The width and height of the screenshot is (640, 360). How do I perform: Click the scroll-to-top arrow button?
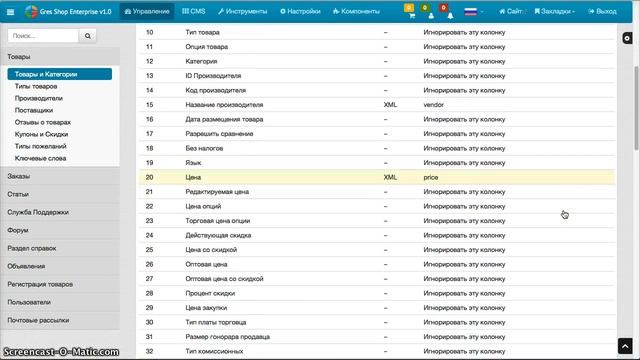[x=625, y=346]
